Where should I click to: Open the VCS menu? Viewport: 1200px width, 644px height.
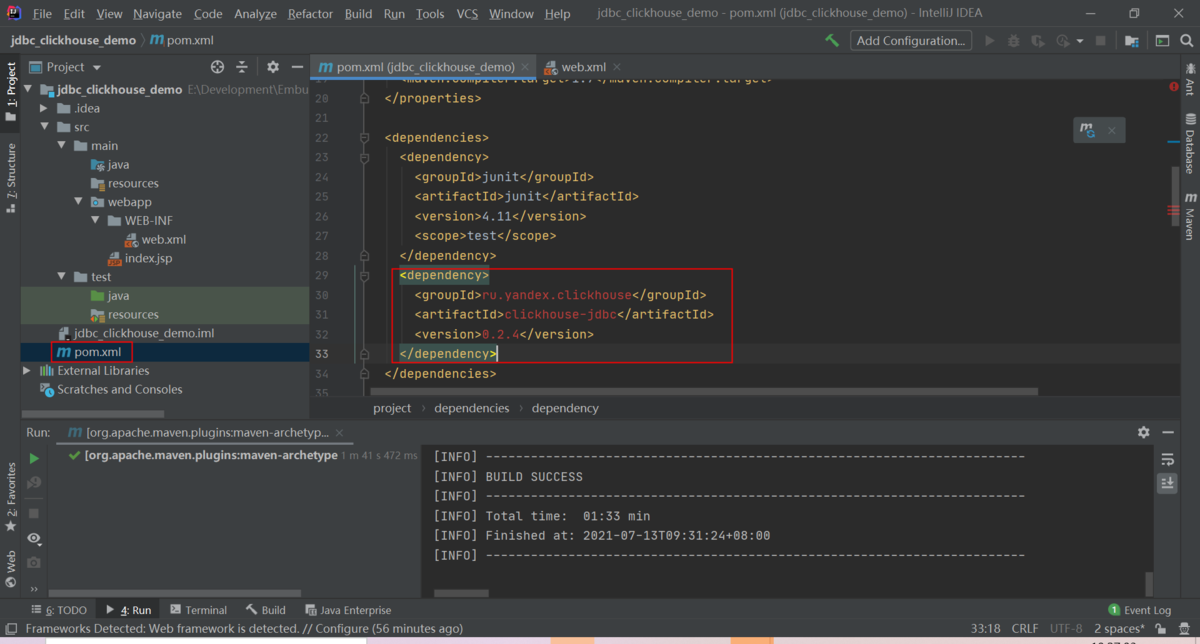(467, 14)
